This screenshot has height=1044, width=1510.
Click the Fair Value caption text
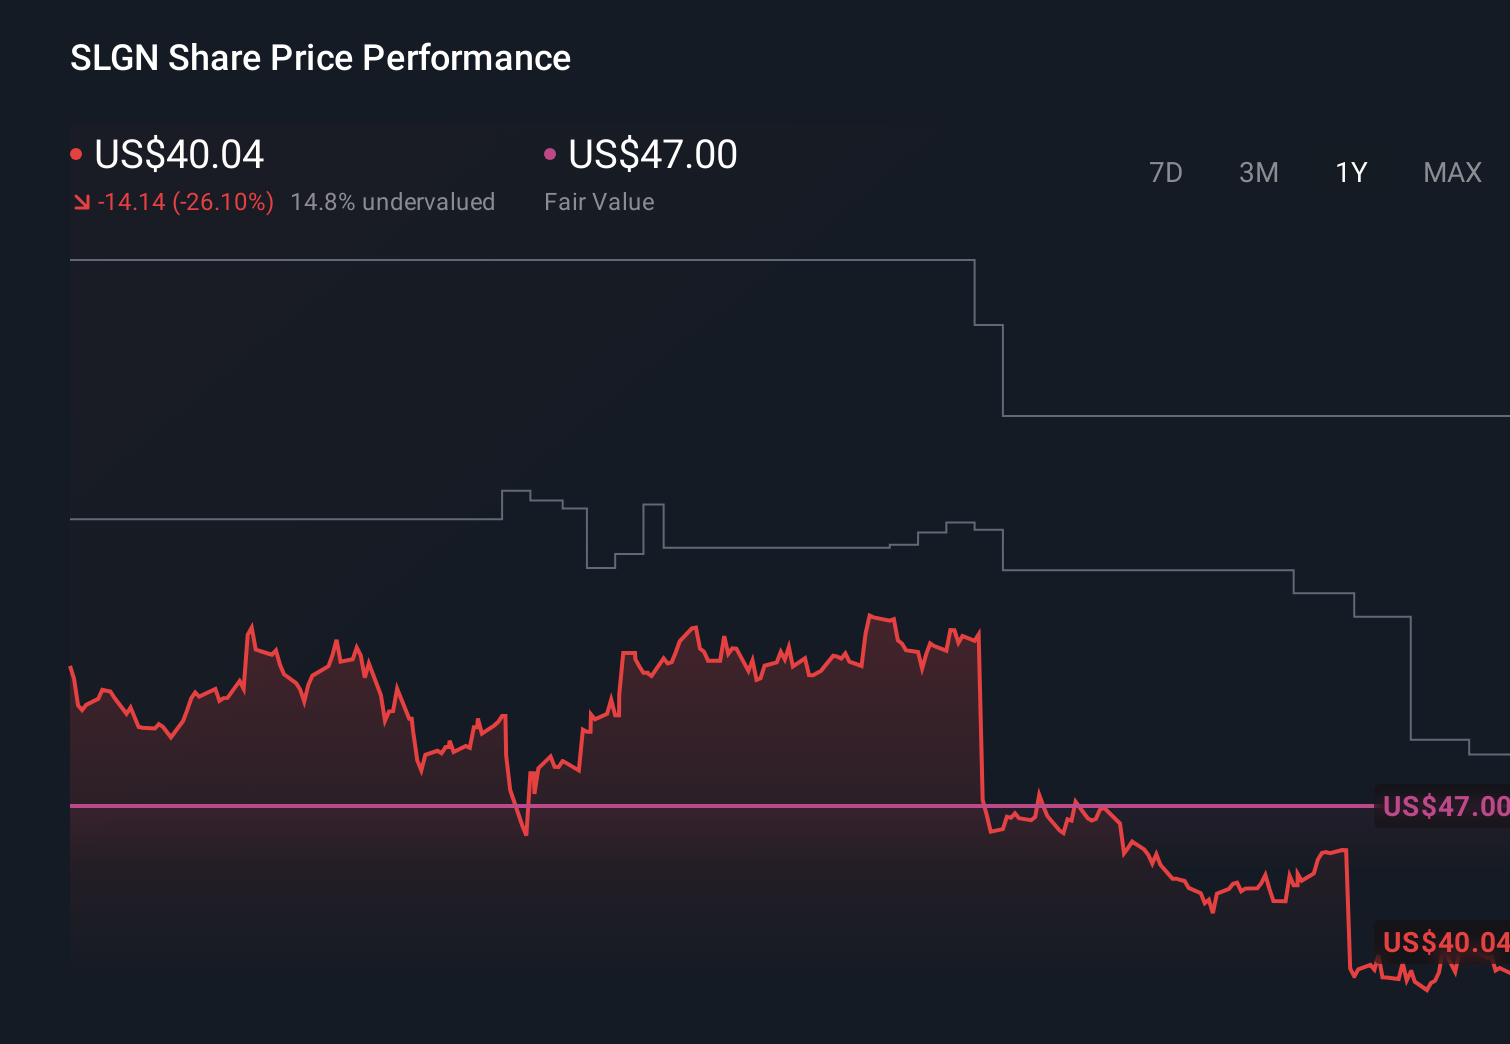(598, 201)
